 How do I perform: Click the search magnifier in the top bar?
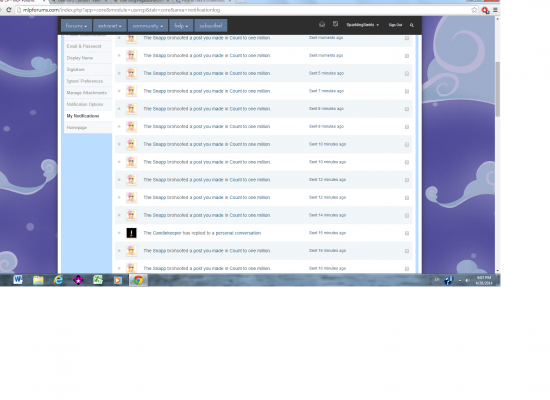point(412,25)
